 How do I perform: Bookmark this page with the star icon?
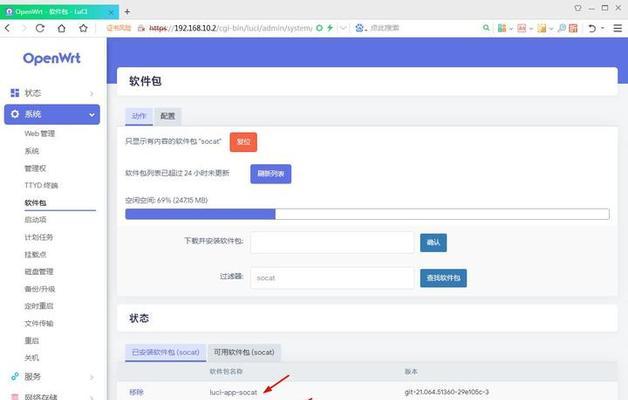coord(83,28)
